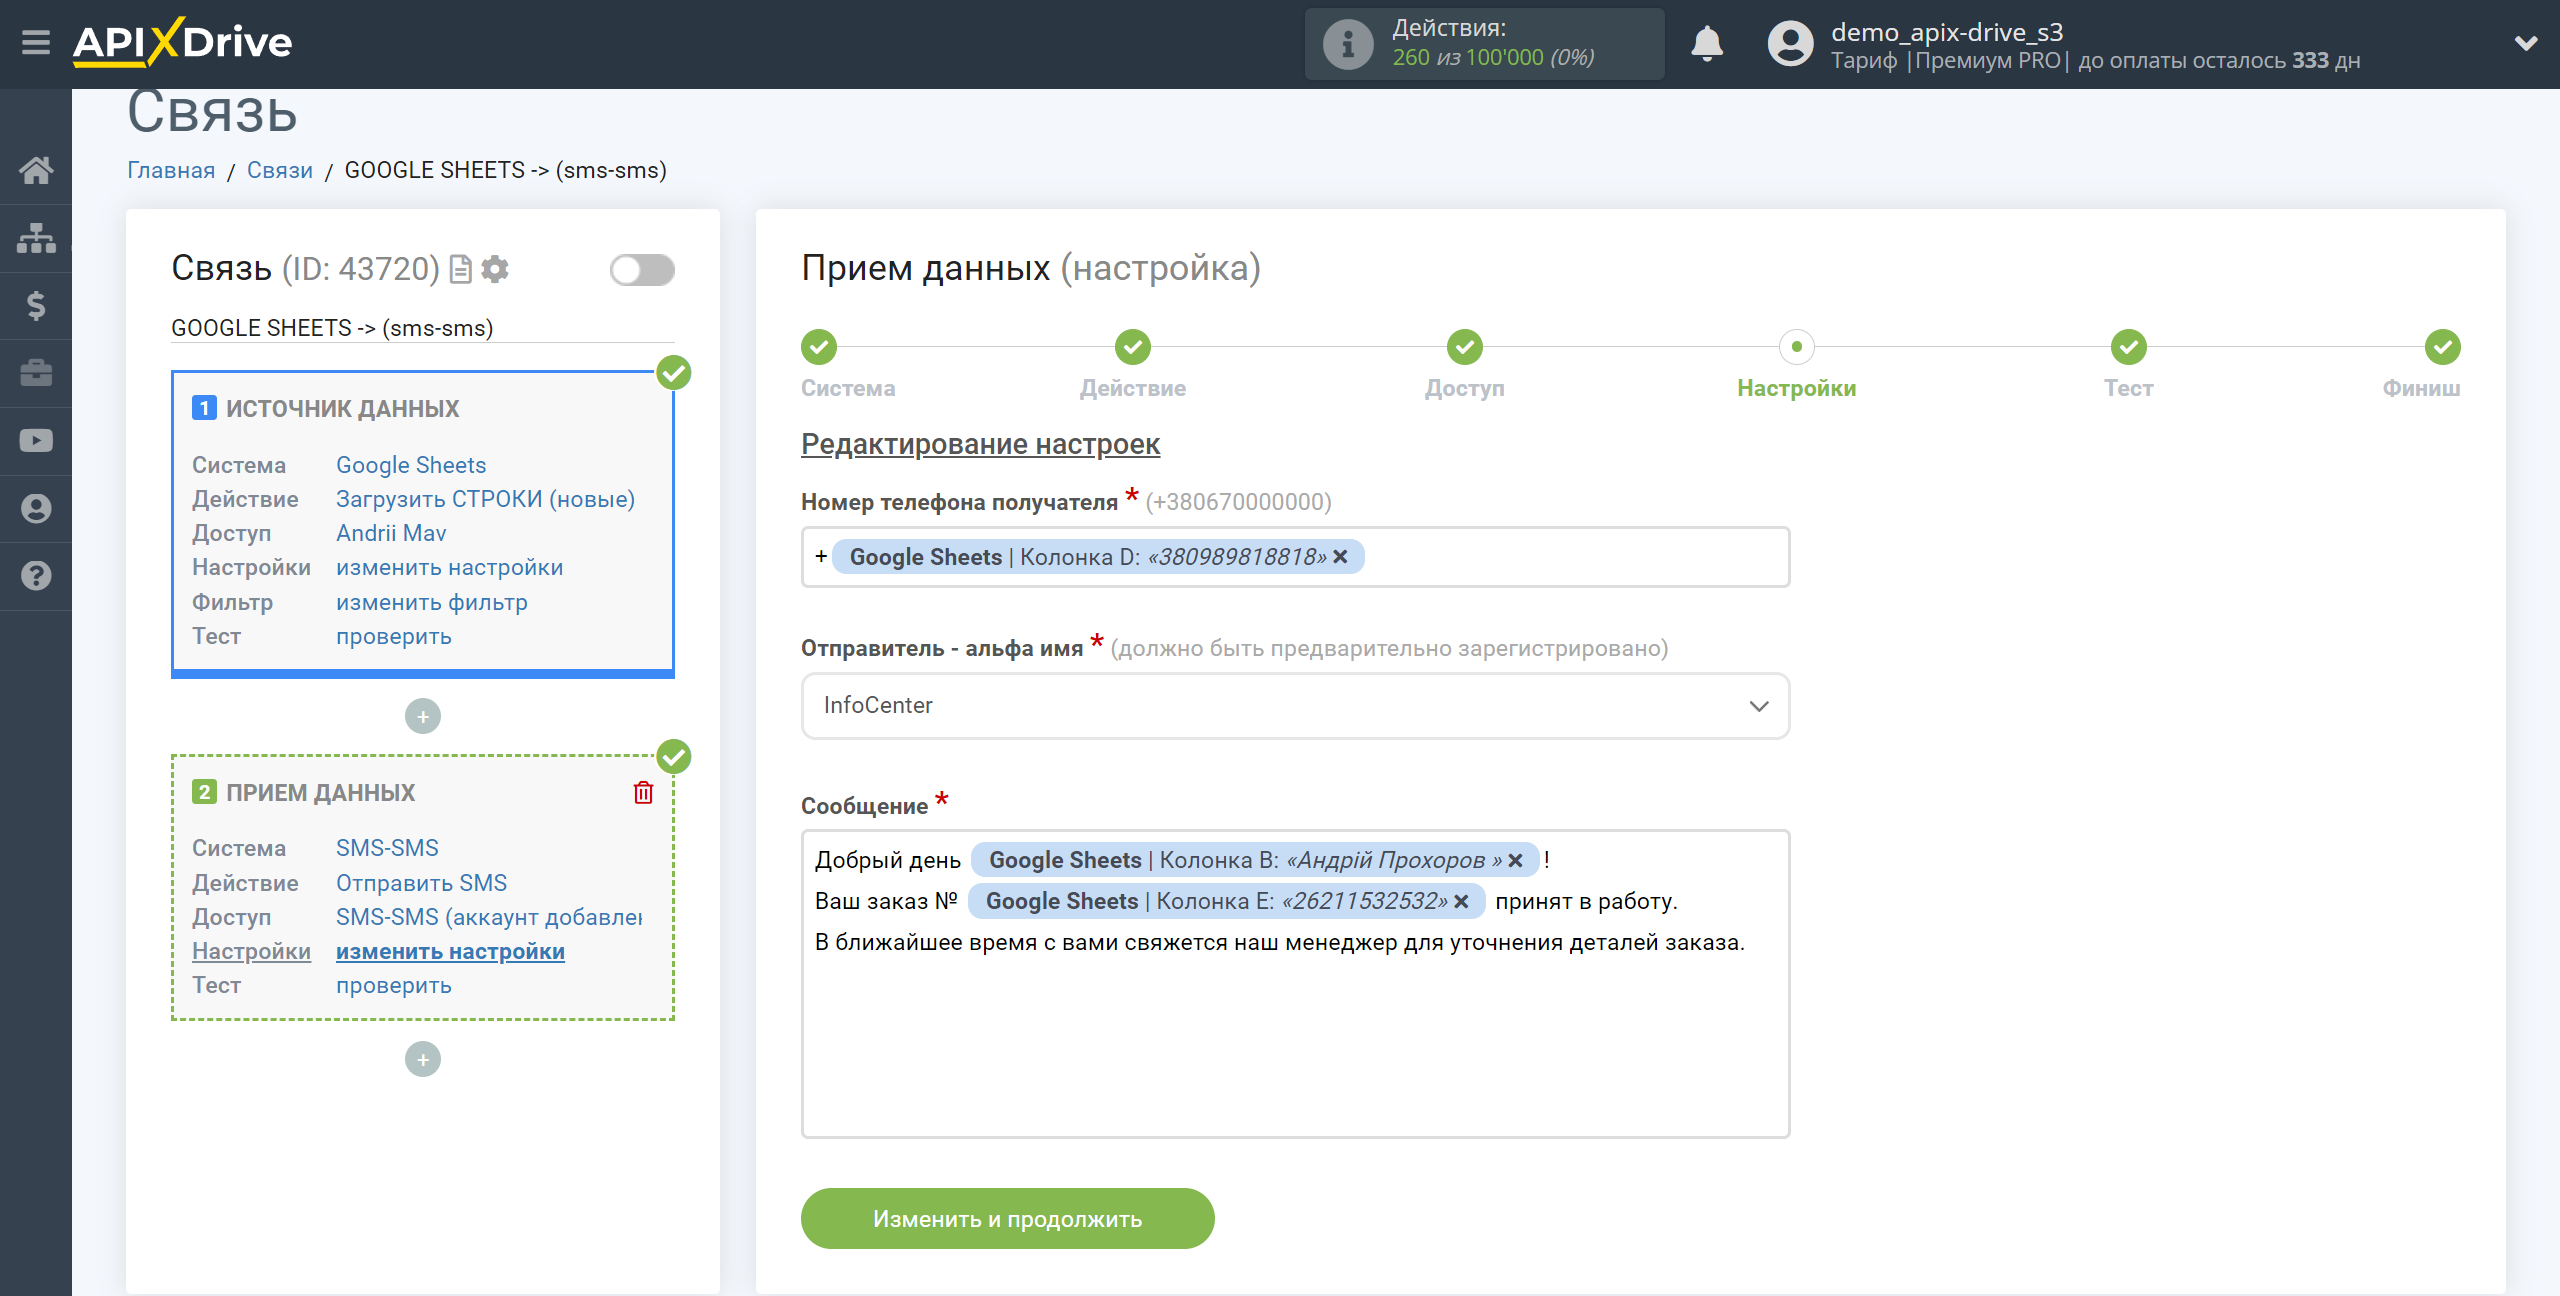Go to the Финиш step
This screenshot has height=1296, width=2560.
[2443, 347]
